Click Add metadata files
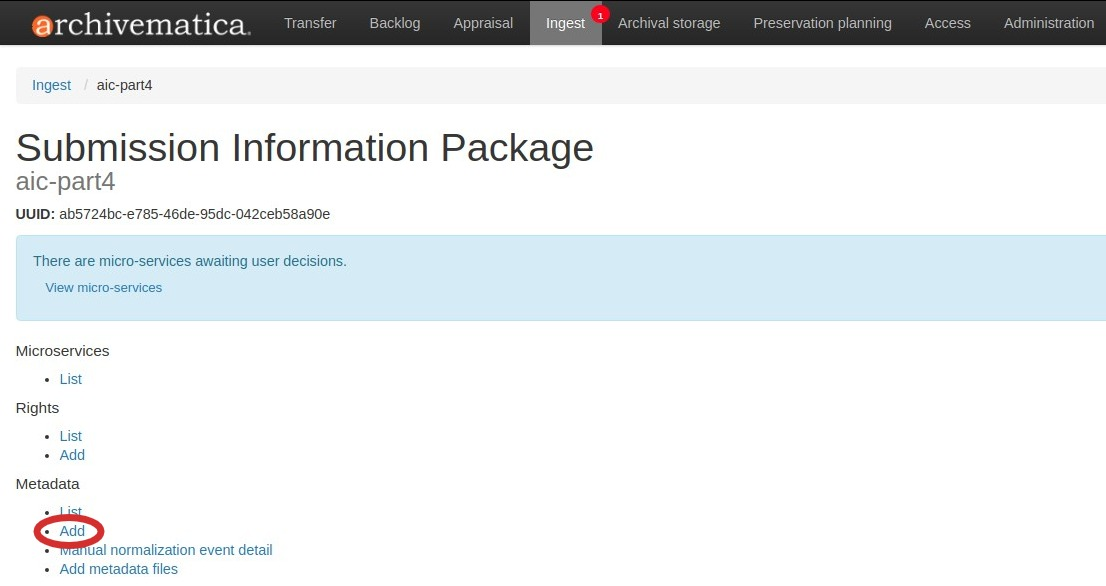The height and width of the screenshot is (586, 1106). [118, 569]
